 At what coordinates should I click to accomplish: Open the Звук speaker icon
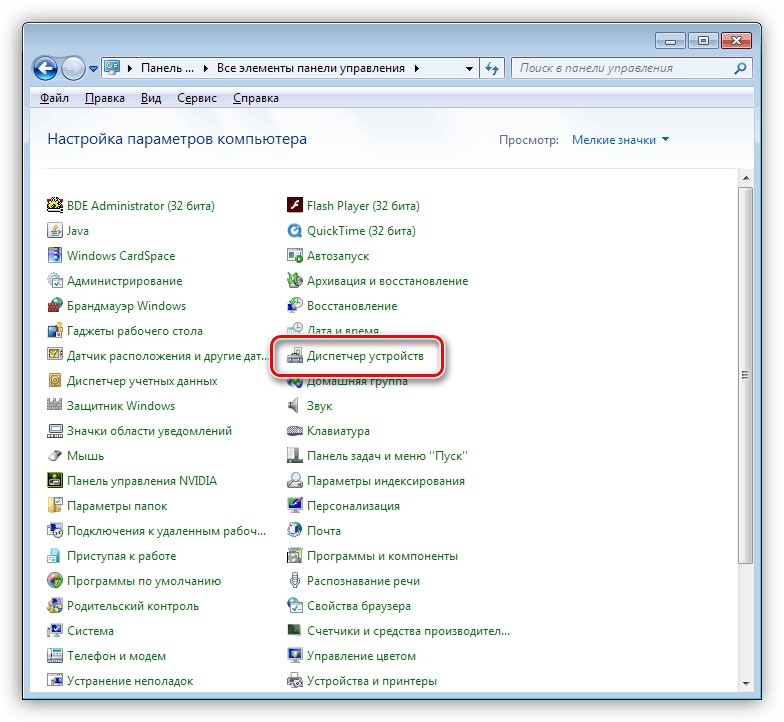coord(294,406)
